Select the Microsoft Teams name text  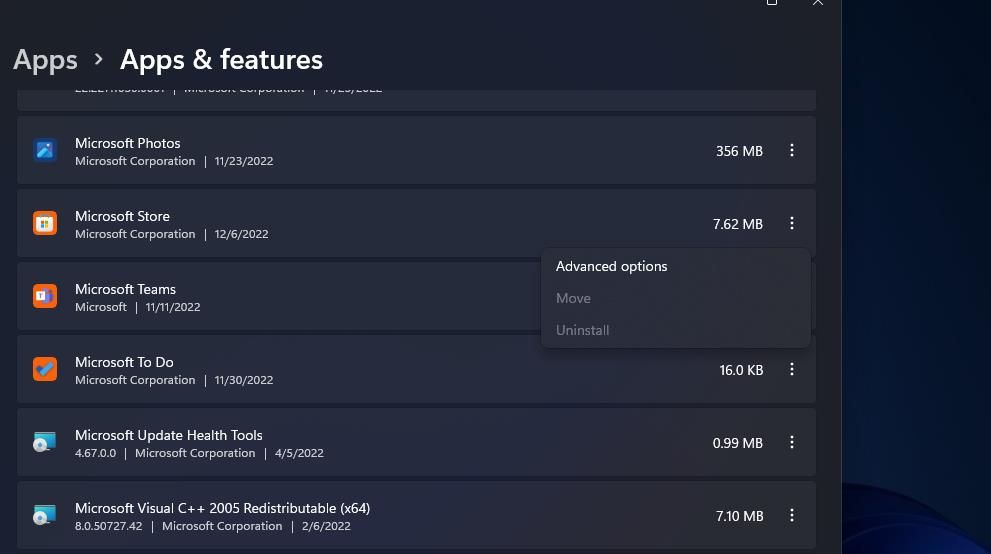[x=125, y=289]
